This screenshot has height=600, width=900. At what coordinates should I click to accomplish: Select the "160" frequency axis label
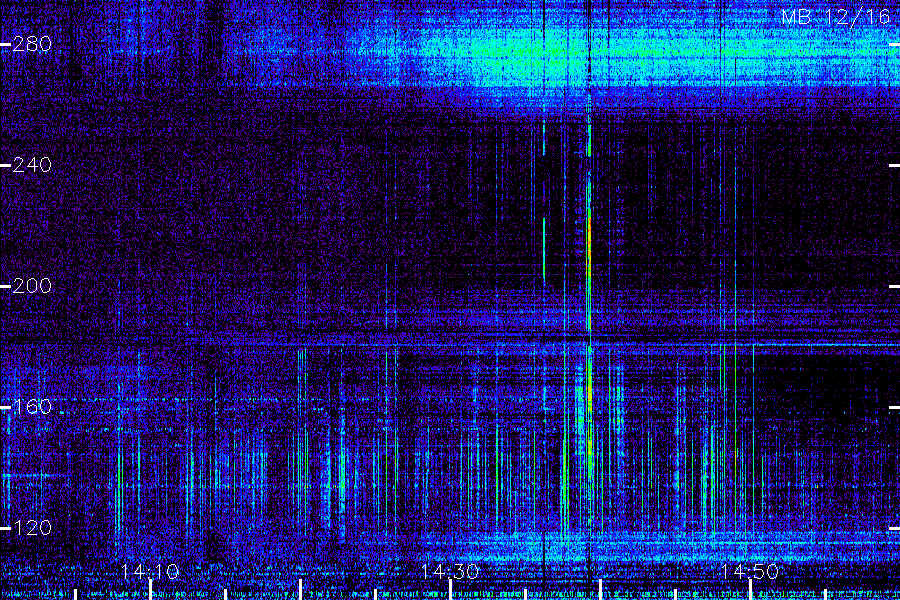32,407
